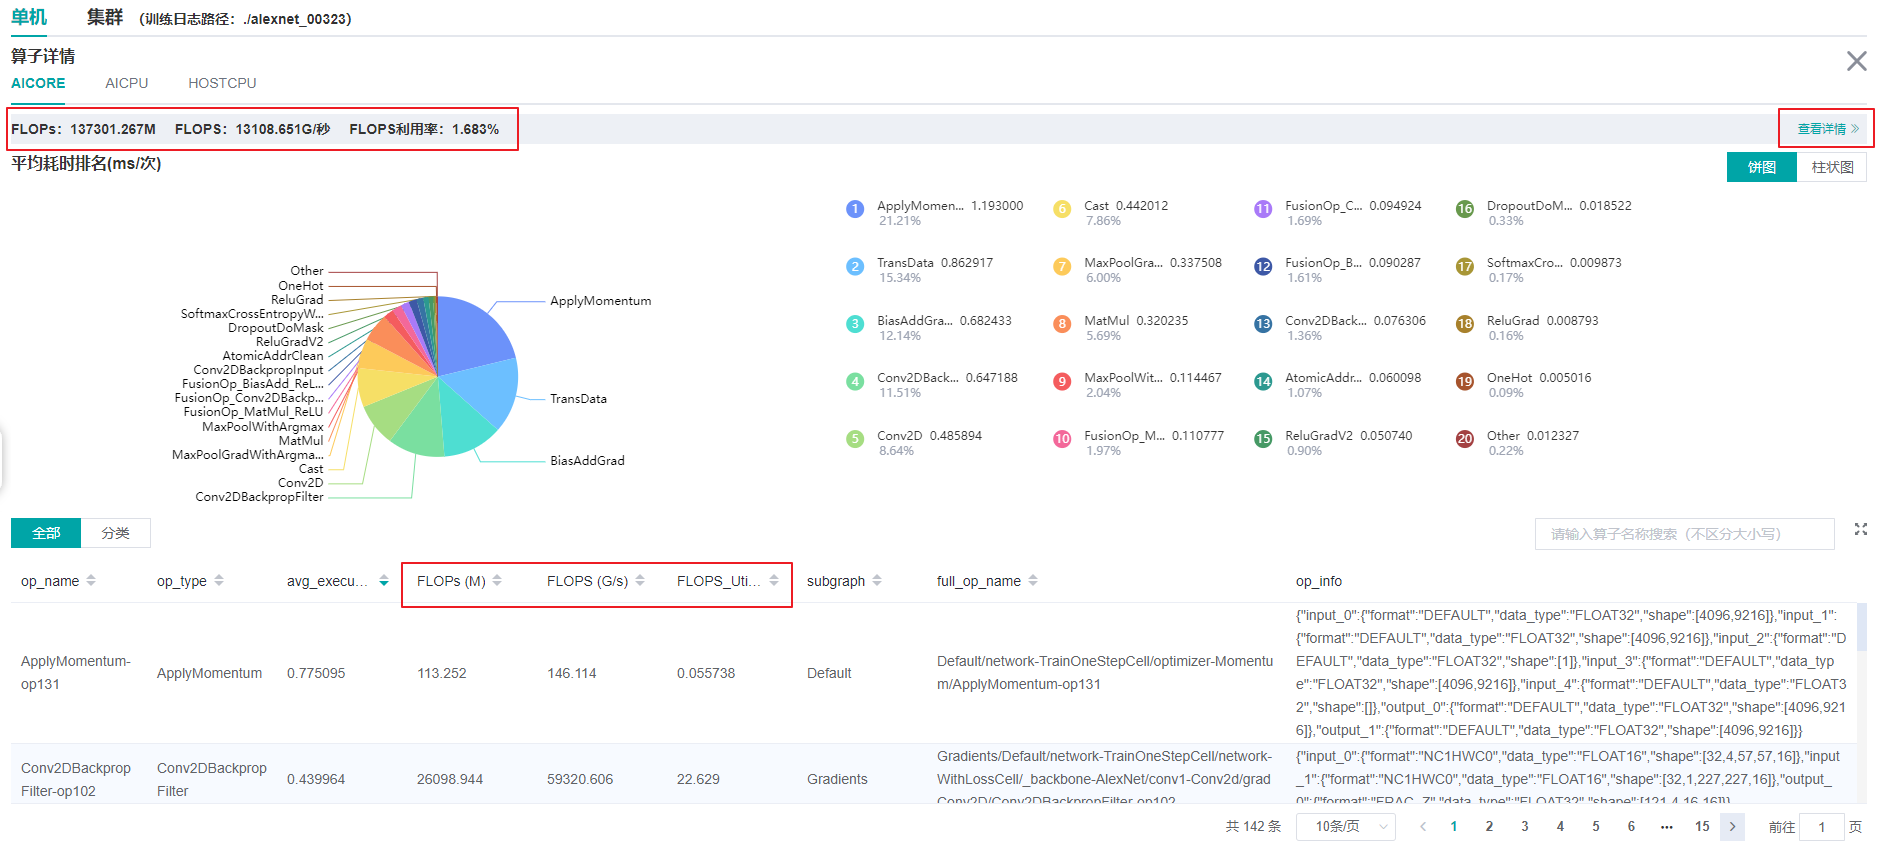Screen dimensions: 1883x855
Task: Sort by full_op_name column
Action: [x=1033, y=581]
